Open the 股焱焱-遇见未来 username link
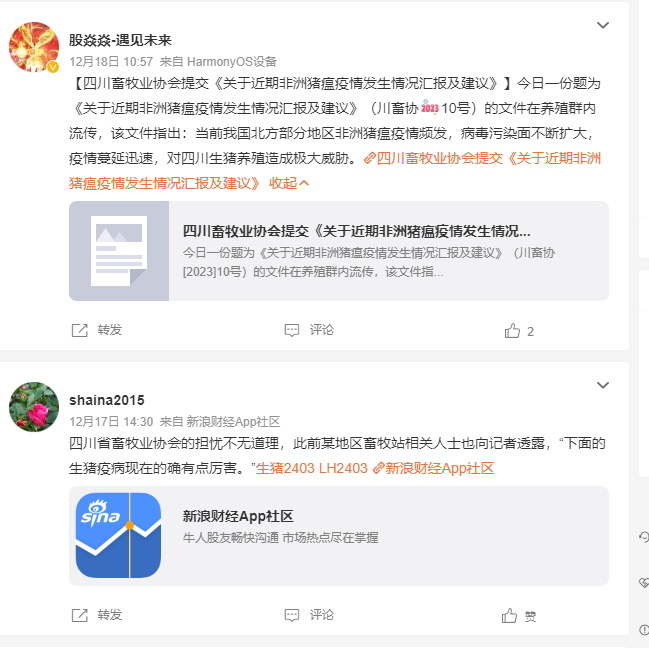The image size is (649, 648). coord(120,40)
